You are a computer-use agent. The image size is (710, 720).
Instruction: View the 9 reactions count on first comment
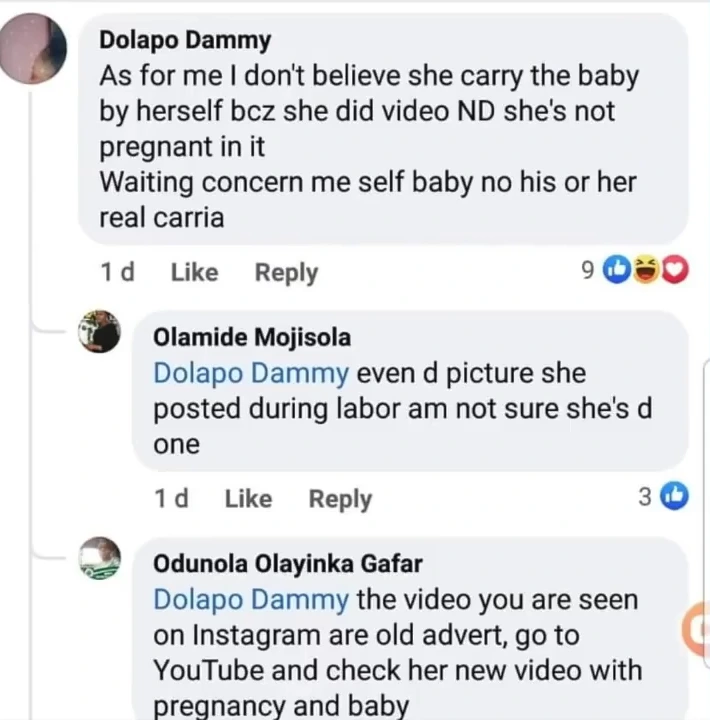(x=588, y=271)
